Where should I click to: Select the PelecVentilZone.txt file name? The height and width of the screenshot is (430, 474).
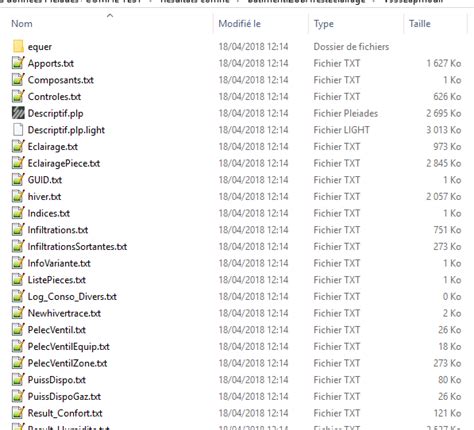pos(67,363)
